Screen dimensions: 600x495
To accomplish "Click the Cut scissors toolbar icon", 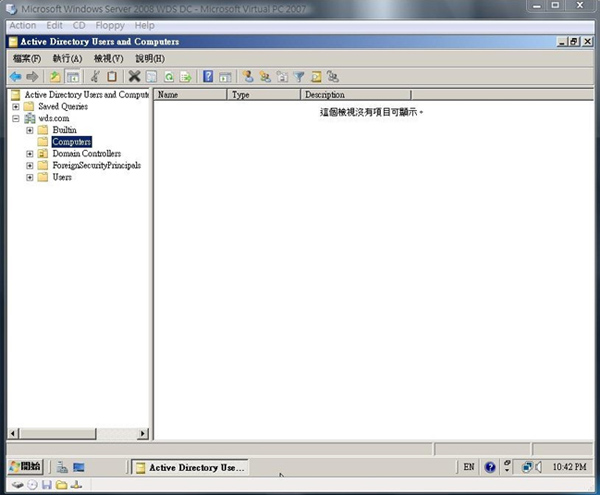I will click(95, 76).
